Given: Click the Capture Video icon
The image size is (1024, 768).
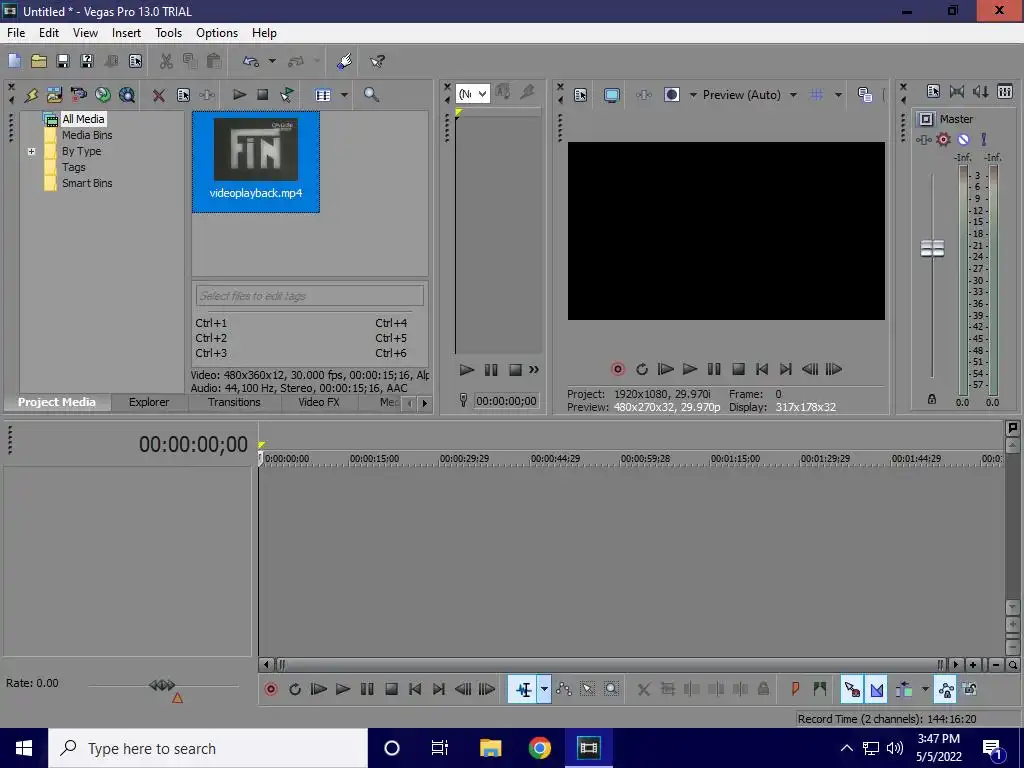Looking at the screenshot, I should point(78,95).
